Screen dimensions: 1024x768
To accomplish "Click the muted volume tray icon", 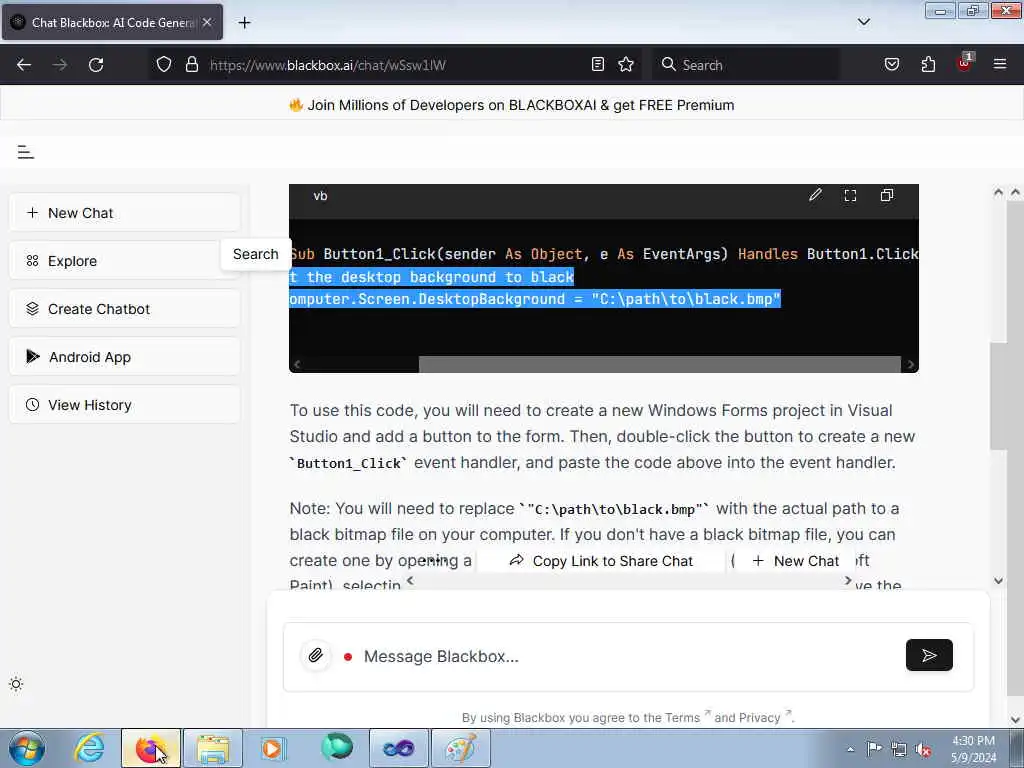I will coord(923,749).
